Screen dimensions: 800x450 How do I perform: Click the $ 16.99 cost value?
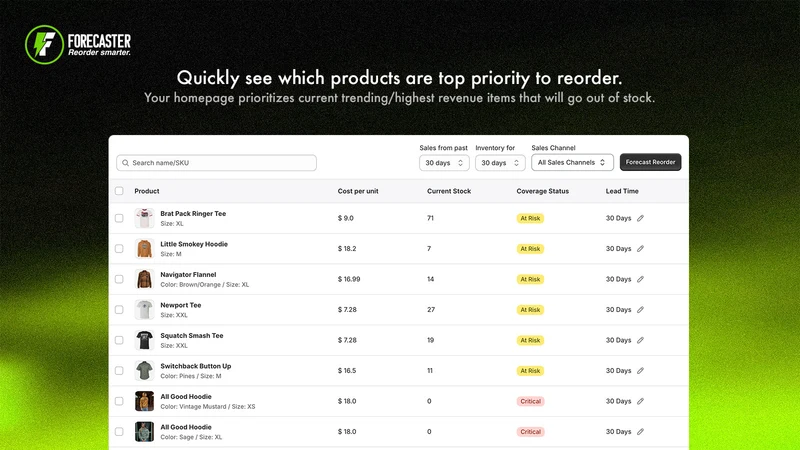pyautogui.click(x=349, y=279)
